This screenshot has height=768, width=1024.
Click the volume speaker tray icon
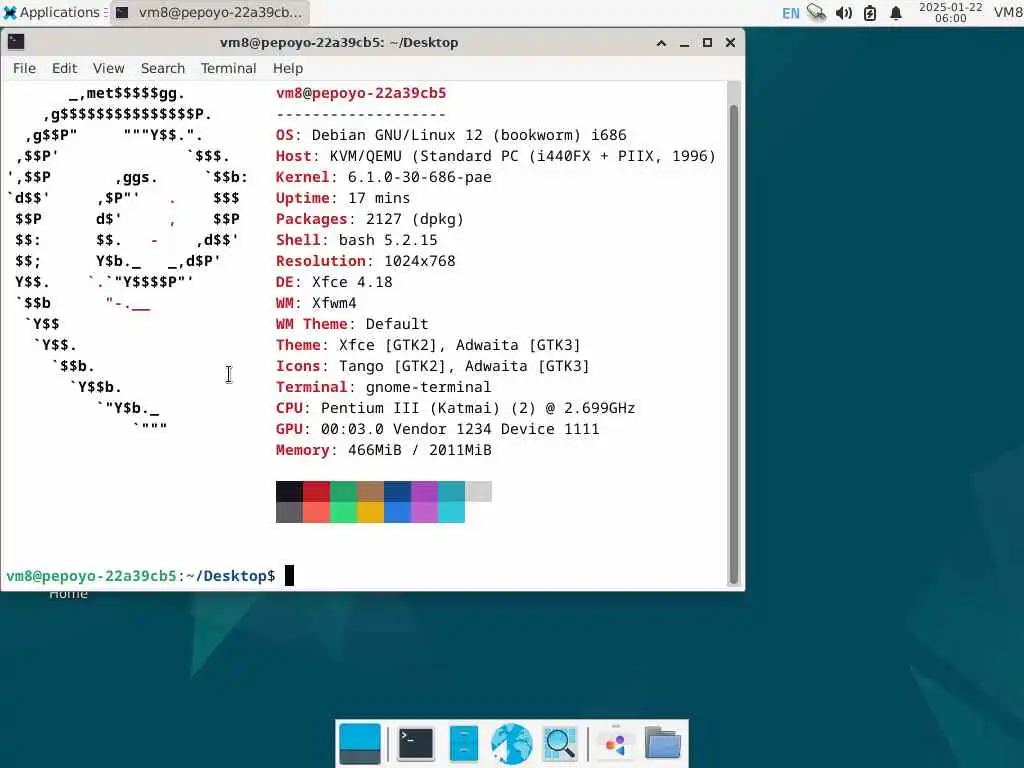click(844, 13)
